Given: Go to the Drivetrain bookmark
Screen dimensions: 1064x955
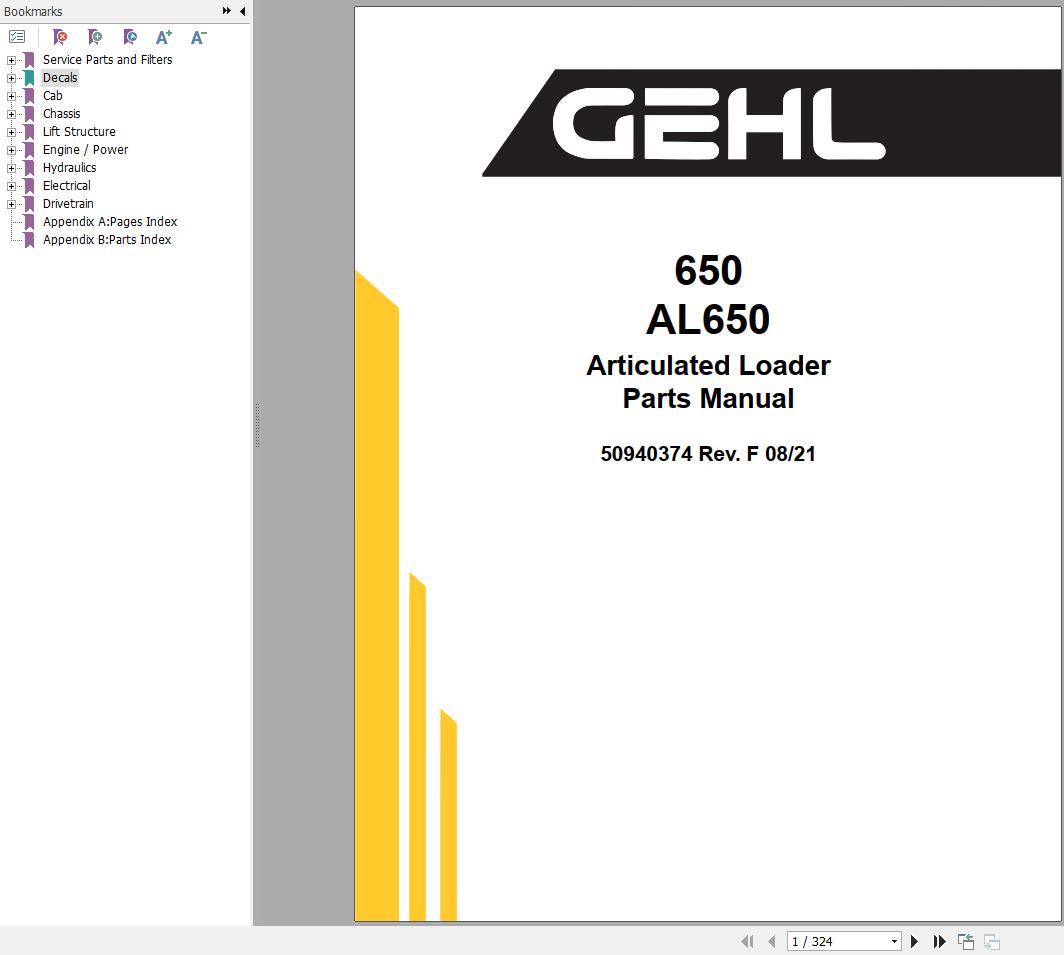Looking at the screenshot, I should [68, 204].
